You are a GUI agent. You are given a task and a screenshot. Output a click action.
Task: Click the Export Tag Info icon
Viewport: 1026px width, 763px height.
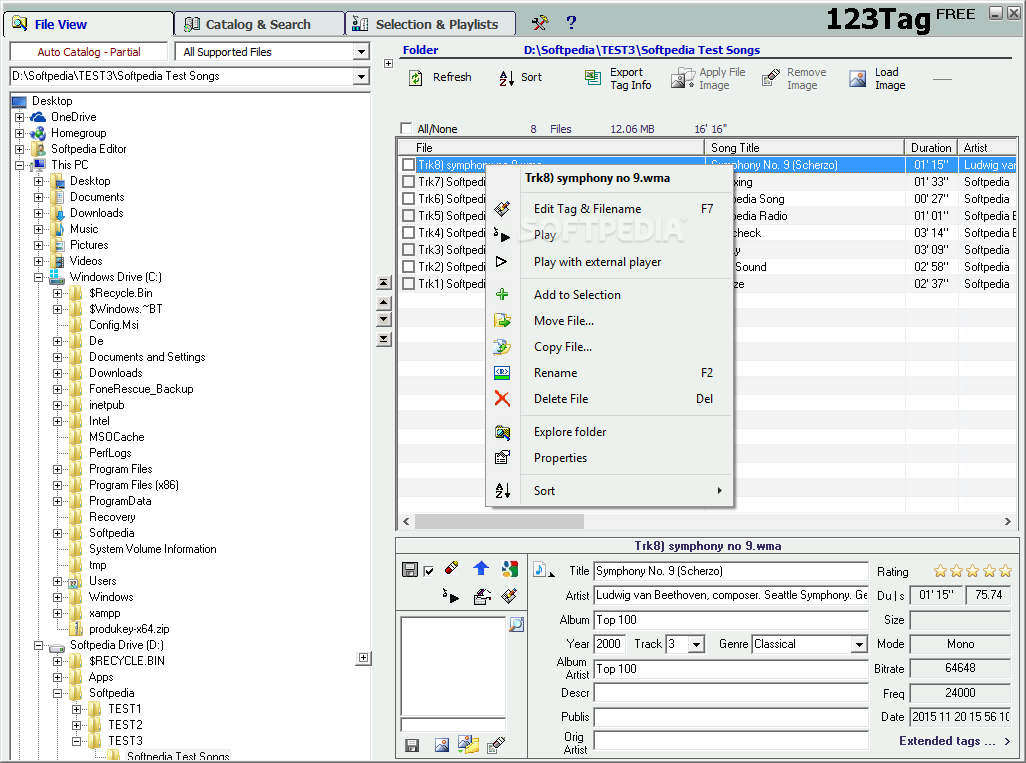coord(592,78)
